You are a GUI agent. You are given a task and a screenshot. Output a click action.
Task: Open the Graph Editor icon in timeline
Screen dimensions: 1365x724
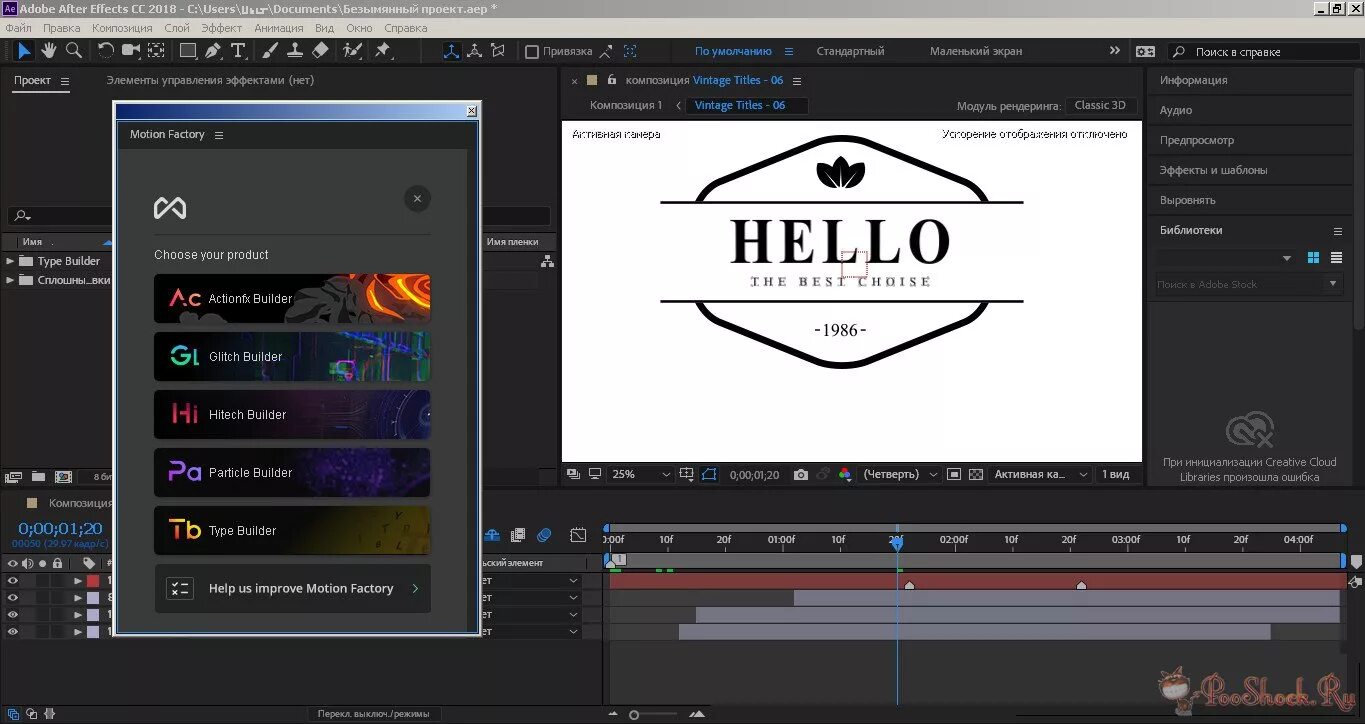click(x=578, y=535)
